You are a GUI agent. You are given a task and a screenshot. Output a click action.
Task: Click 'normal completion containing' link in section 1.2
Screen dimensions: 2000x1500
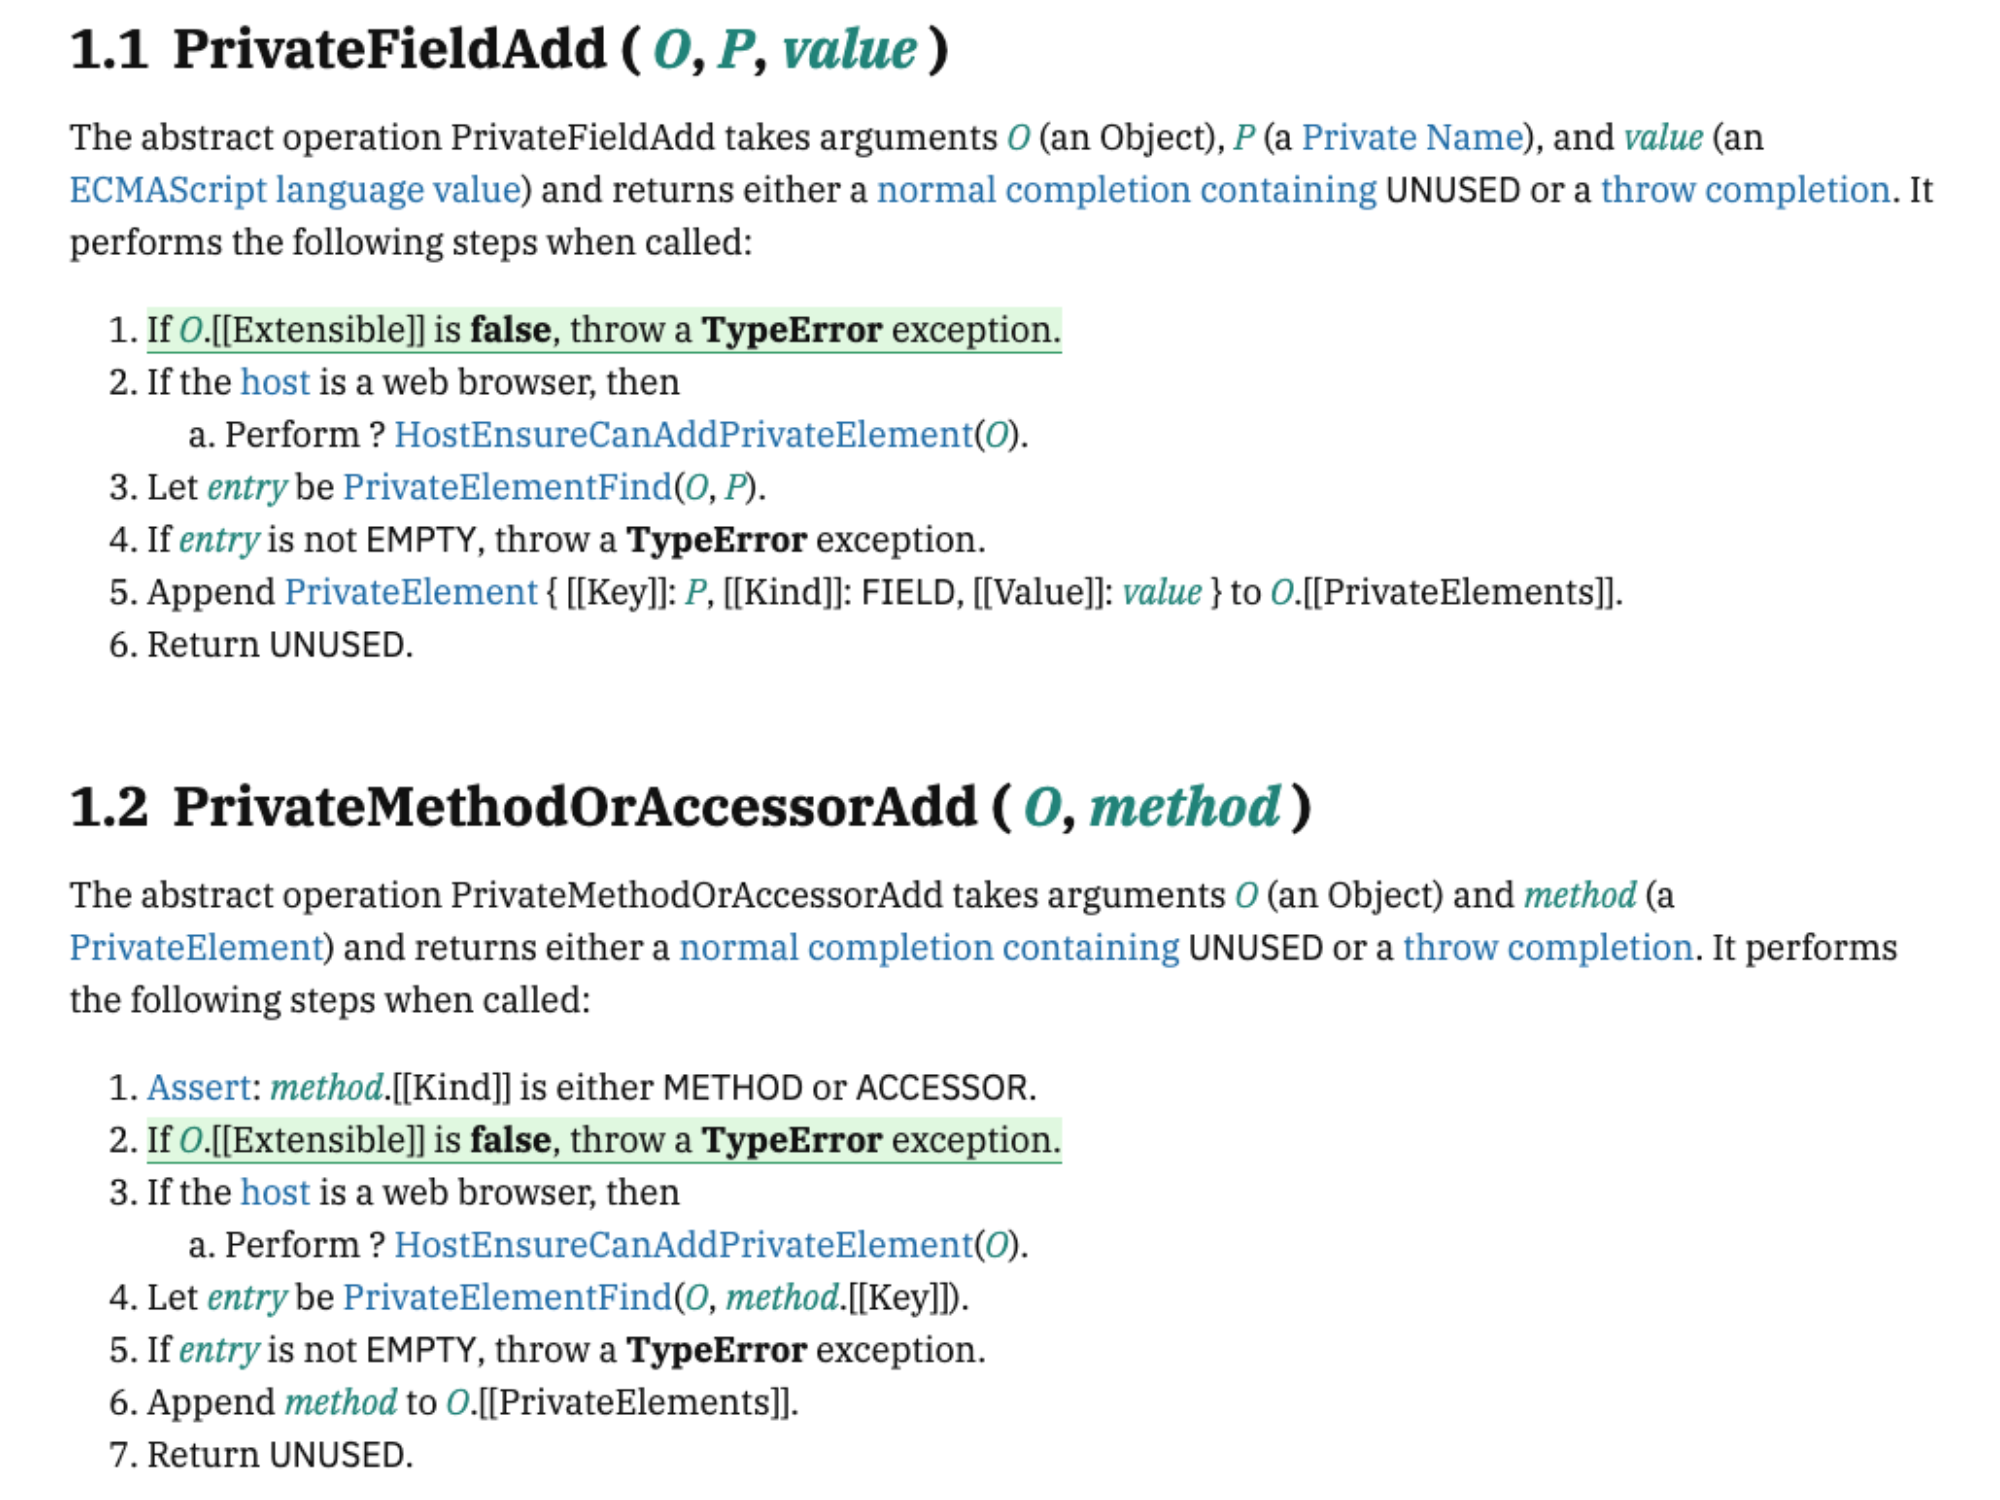(x=929, y=948)
